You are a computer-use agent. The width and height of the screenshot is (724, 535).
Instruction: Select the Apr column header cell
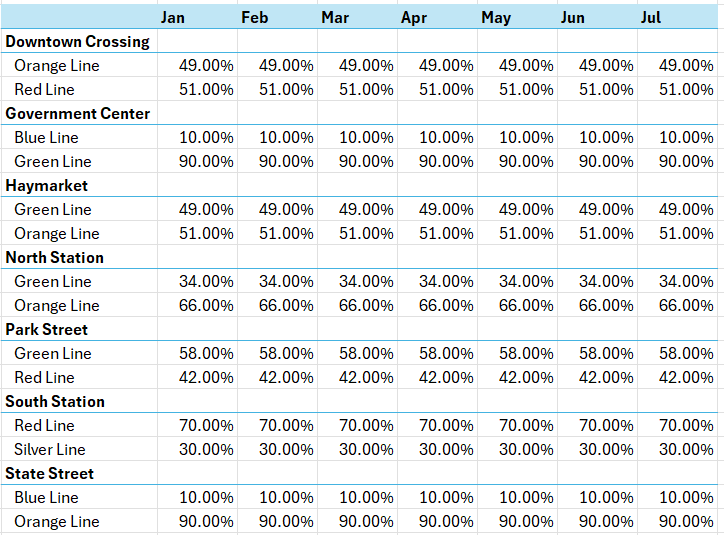414,17
